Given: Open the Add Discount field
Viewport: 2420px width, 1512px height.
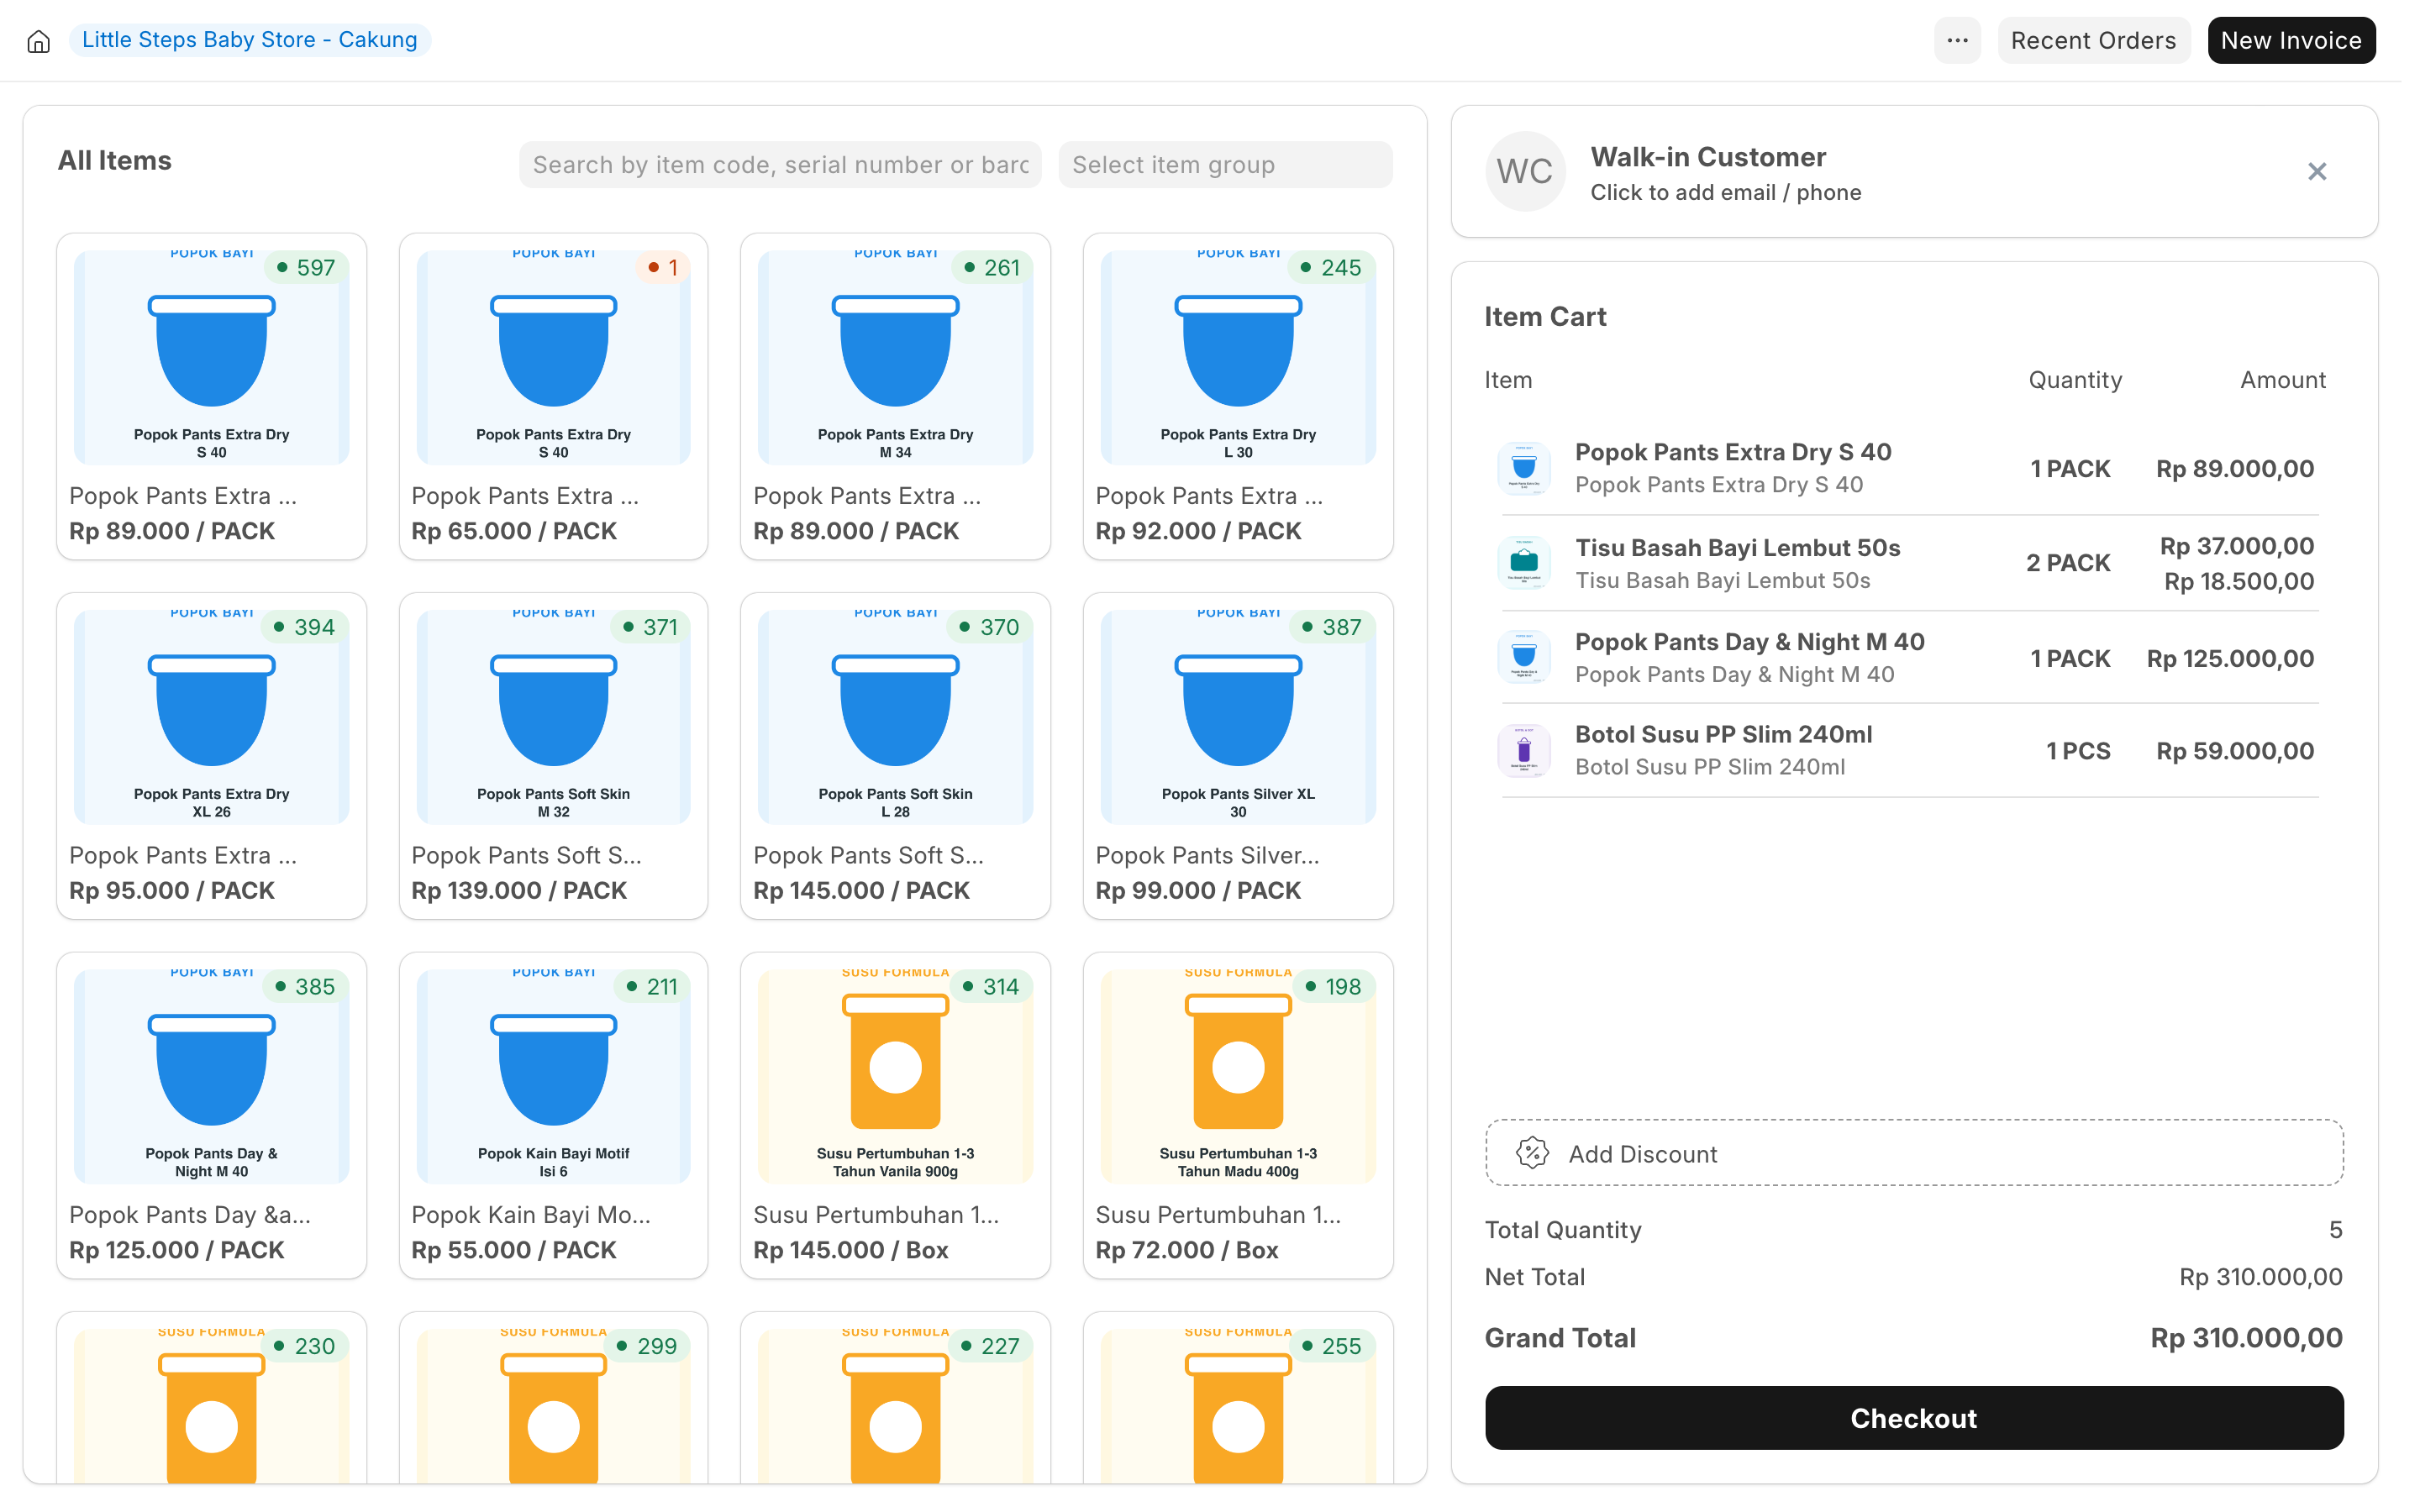Looking at the screenshot, I should coord(1913,1153).
